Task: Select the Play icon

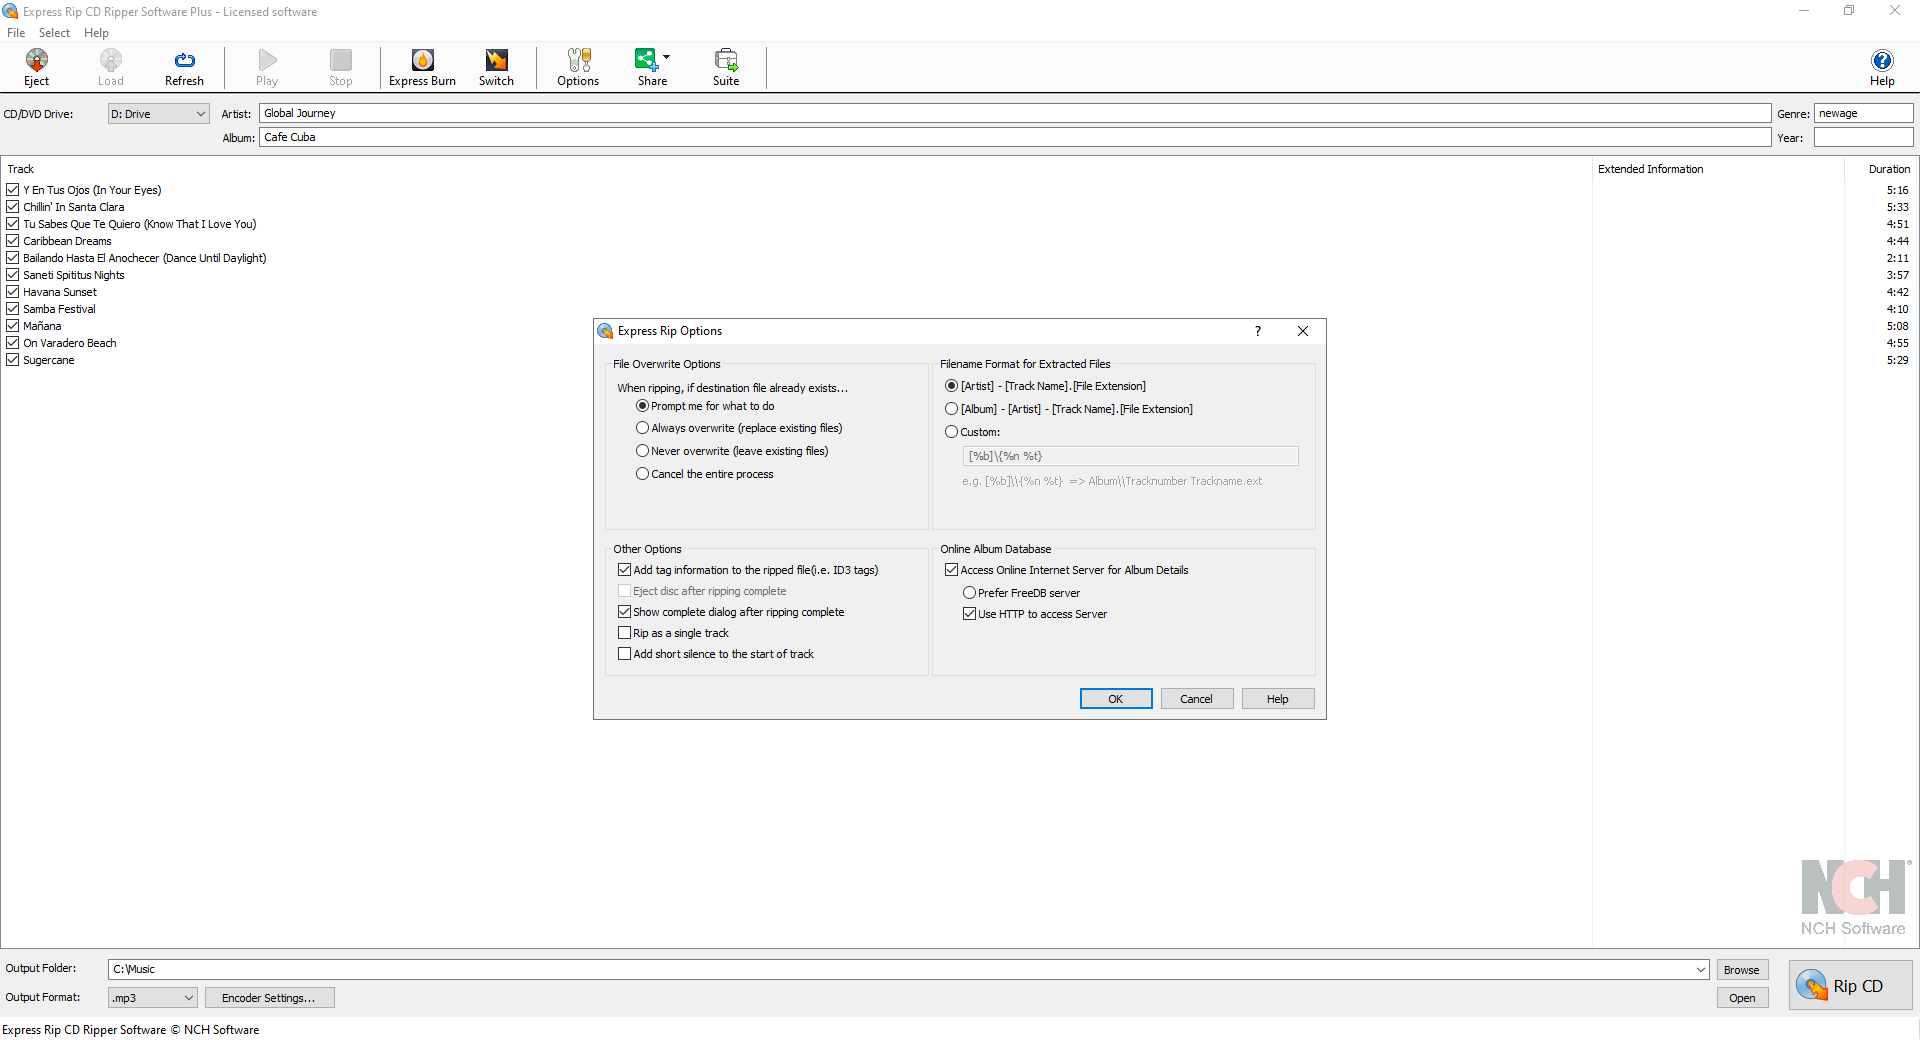Action: pyautogui.click(x=266, y=62)
